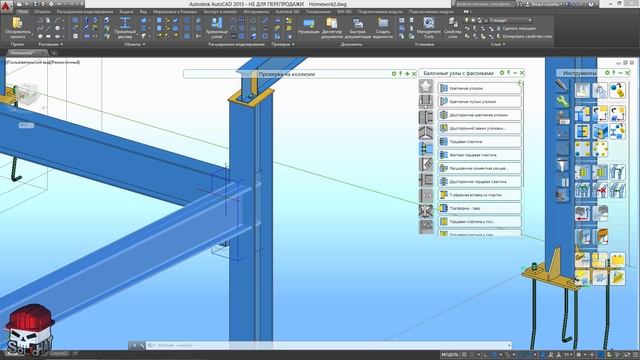Toggle the layer freeze sun icon

473,20
